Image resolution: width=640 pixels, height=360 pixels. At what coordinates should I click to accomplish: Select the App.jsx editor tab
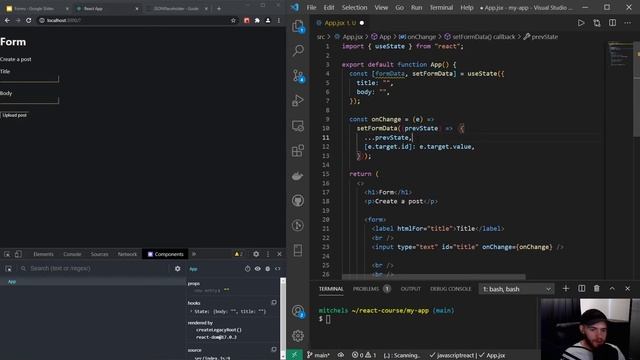coord(340,23)
